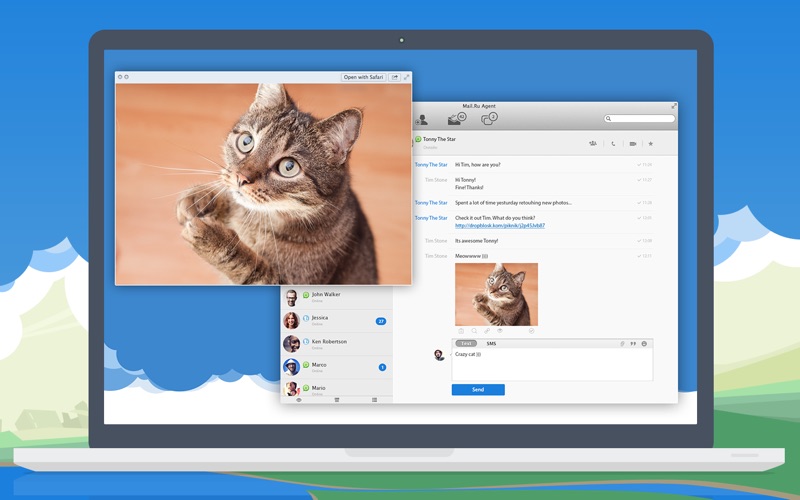Click the 'Its awesome Tonny!' message

(477, 241)
